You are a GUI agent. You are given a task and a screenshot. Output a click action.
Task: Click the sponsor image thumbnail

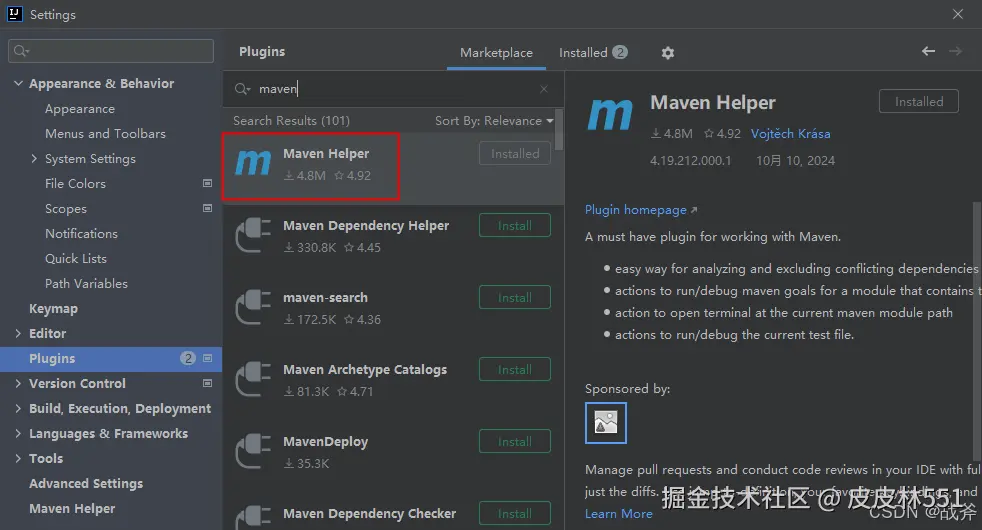[606, 423]
